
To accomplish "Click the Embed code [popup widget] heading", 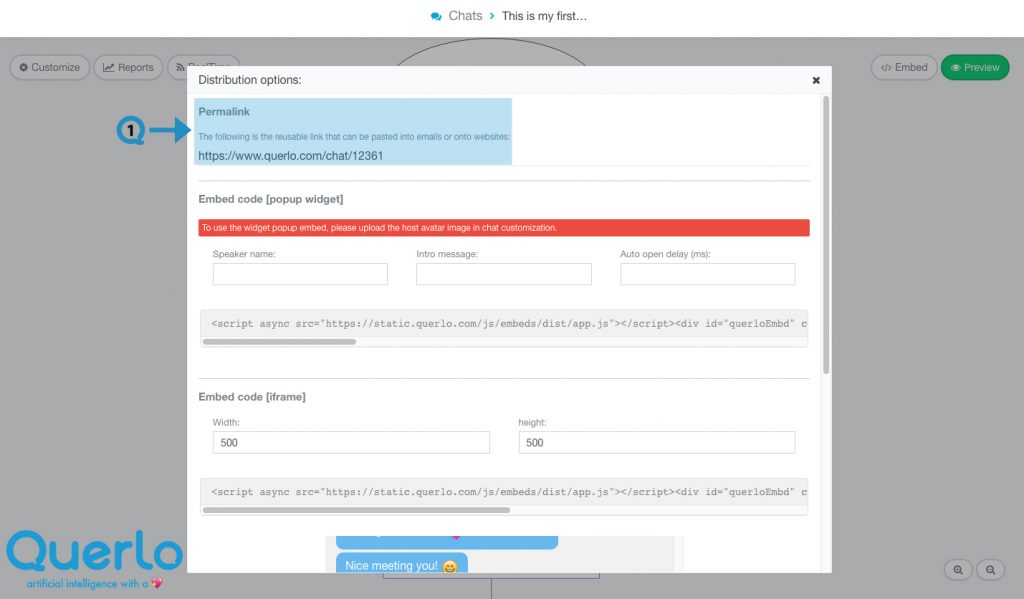I will tap(270, 199).
